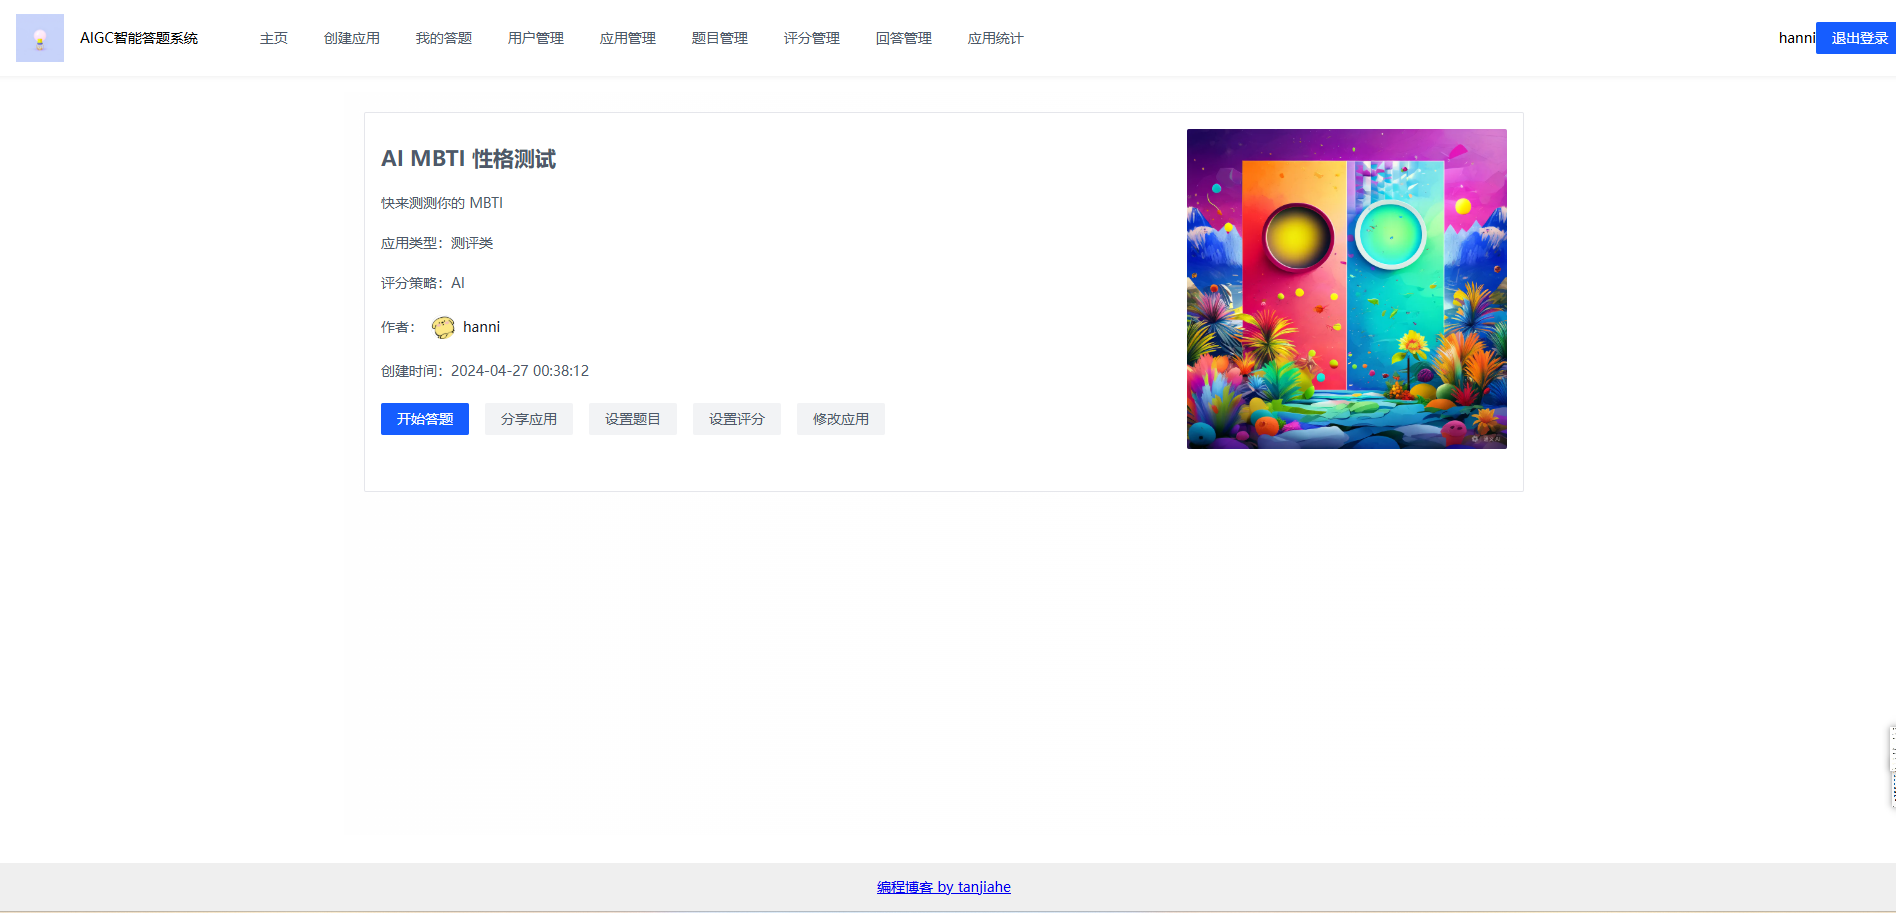Click the AIGC智能答题系统 site title
This screenshot has width=1896, height=913.
[x=139, y=38]
